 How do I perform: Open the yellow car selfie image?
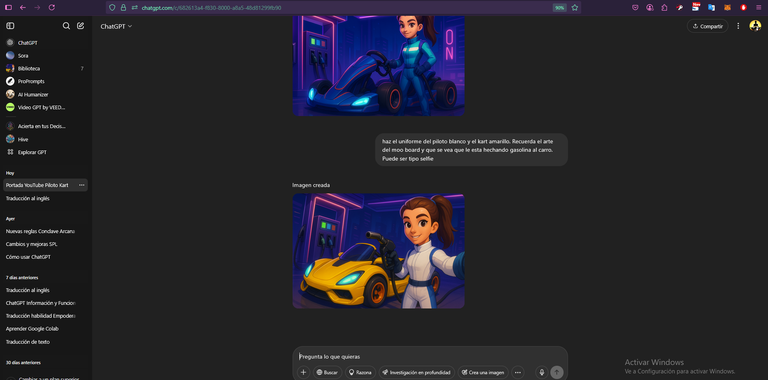(x=379, y=251)
